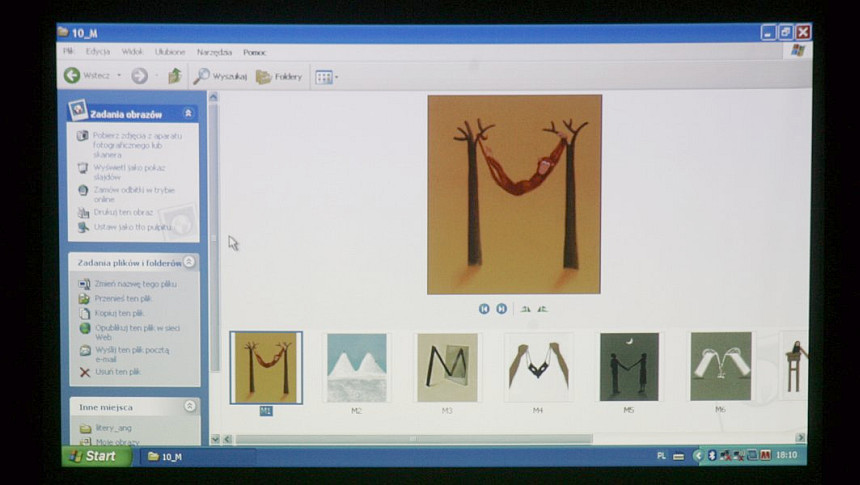The image size is (860, 485).
Task: Click Drukuj ten obraz link
Action: pos(123,212)
